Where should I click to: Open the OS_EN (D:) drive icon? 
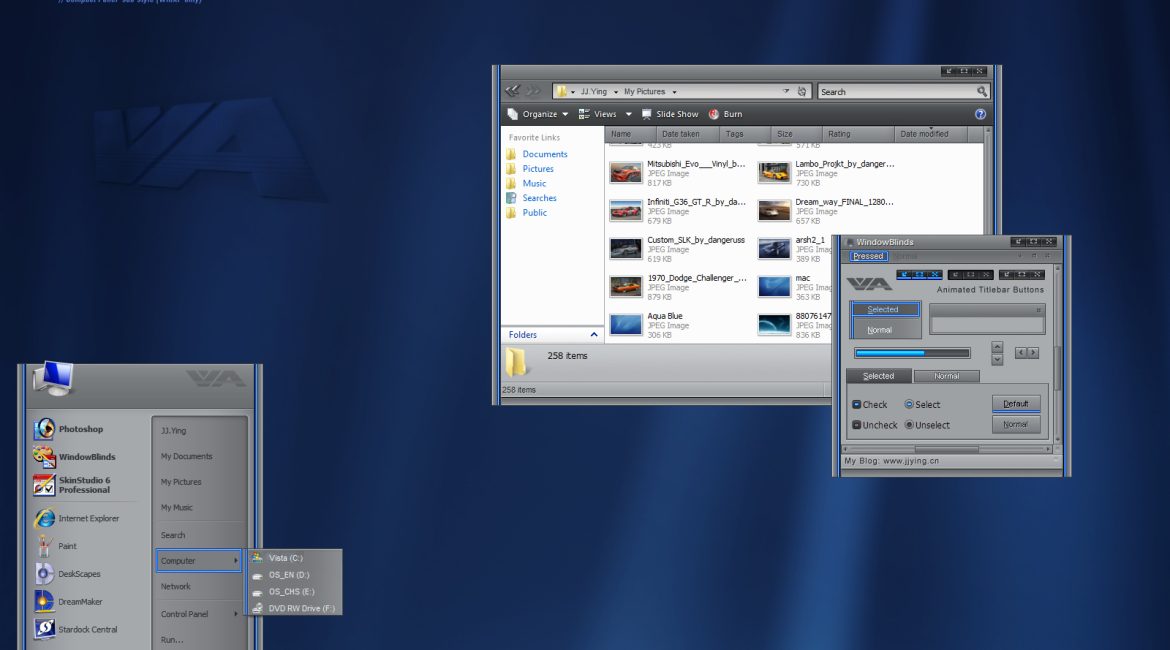tap(257, 575)
